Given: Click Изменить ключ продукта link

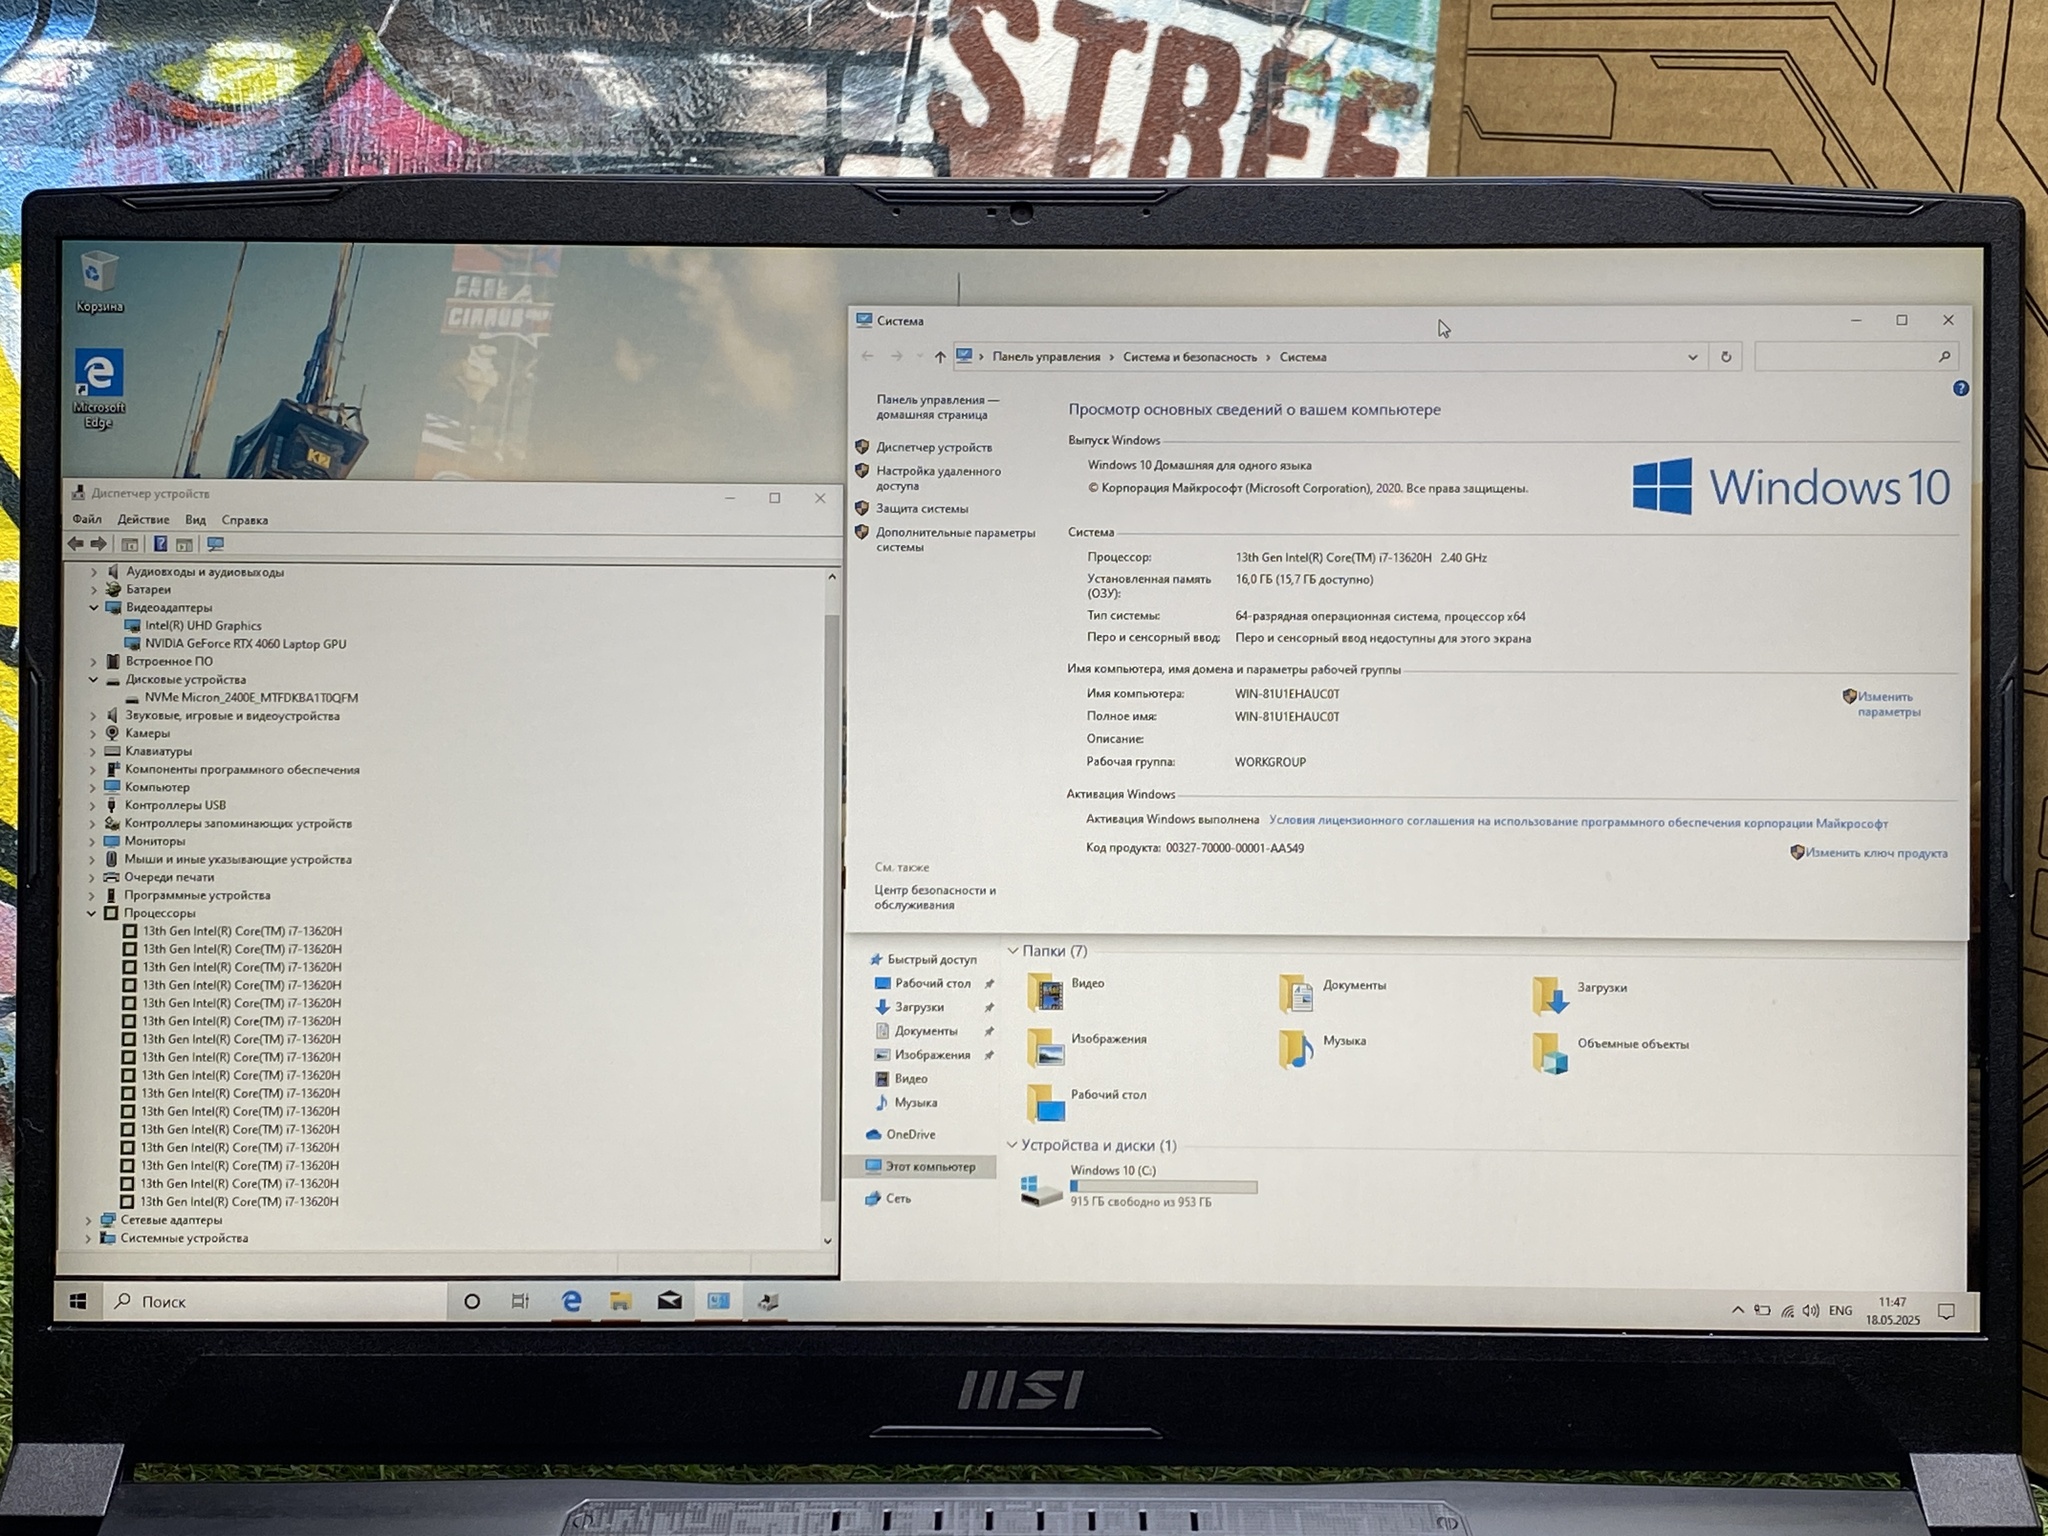Looking at the screenshot, I should coord(1876,853).
